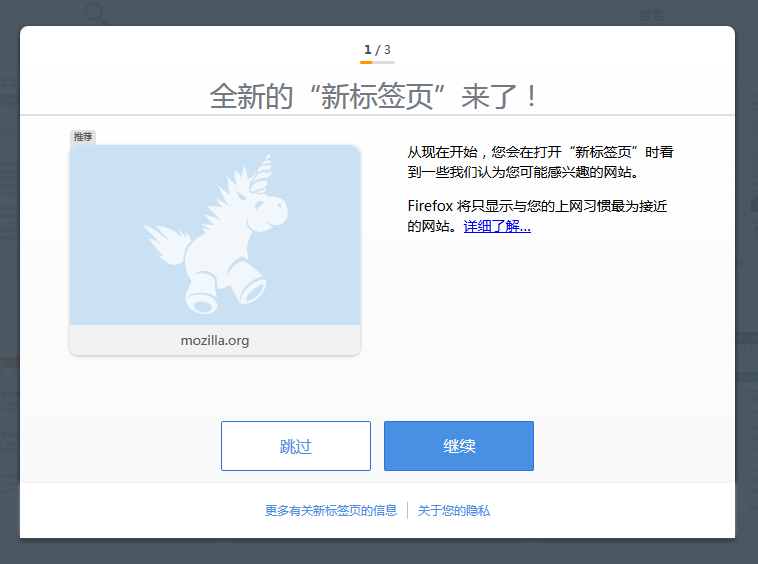Viewport: 758px width, 564px height.
Task: Open the 关于您的隐私 link
Action: click(454, 511)
